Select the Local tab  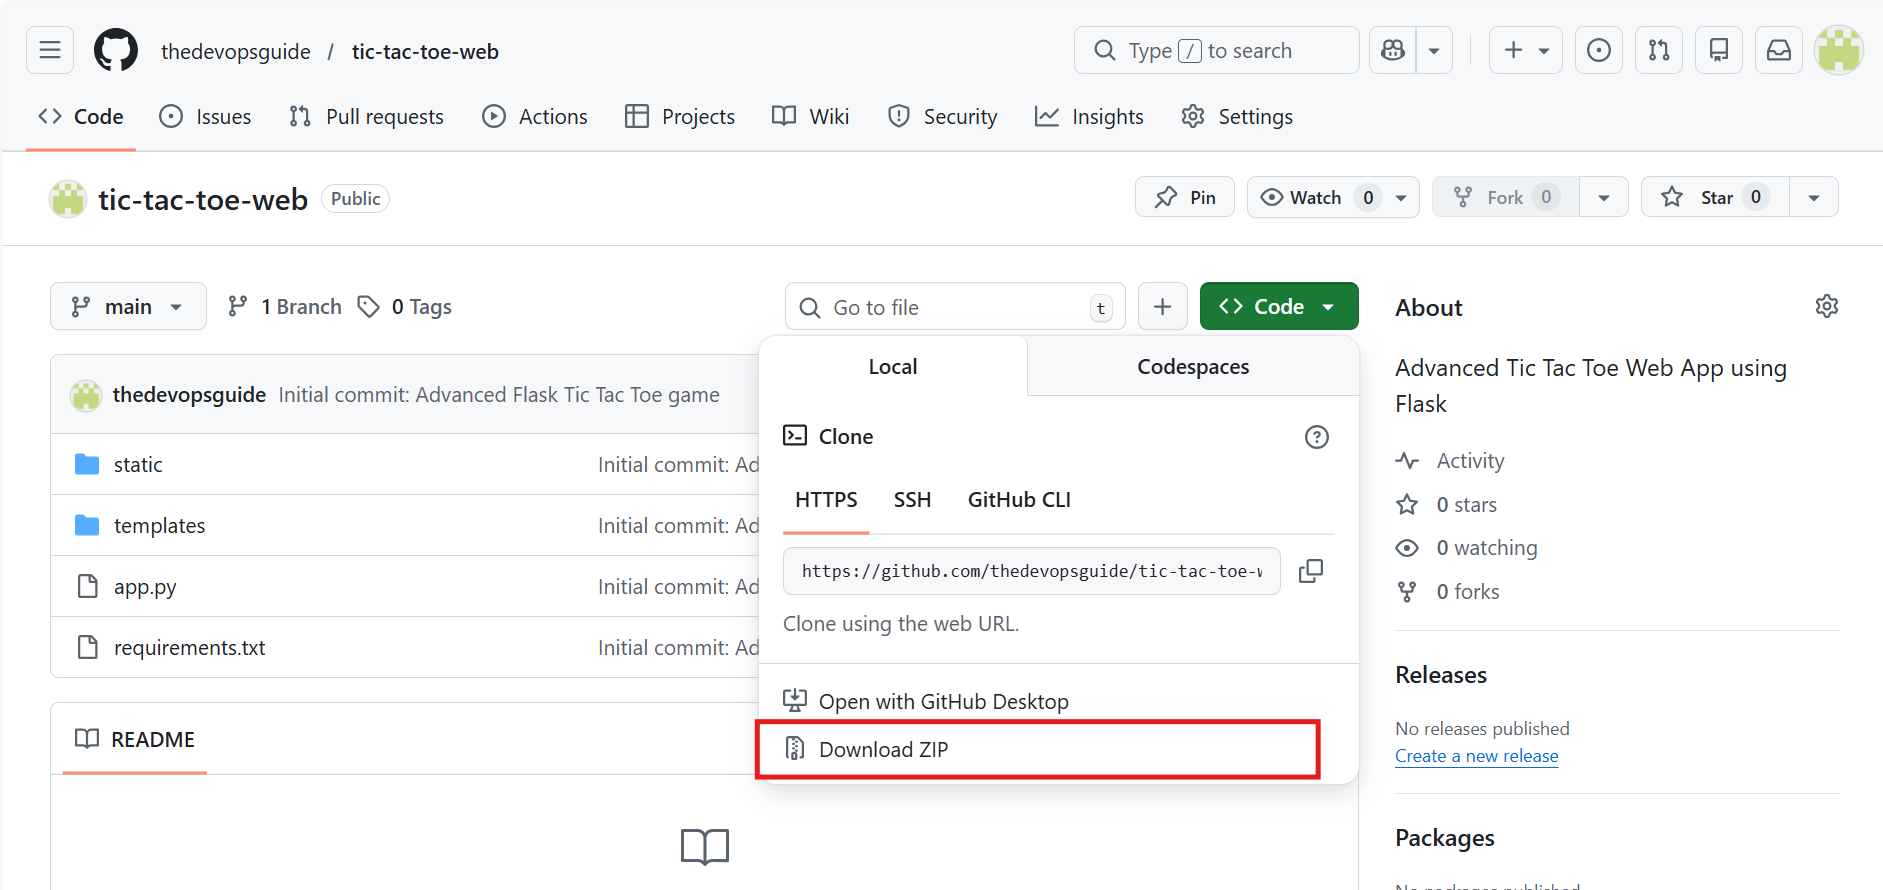[893, 367]
